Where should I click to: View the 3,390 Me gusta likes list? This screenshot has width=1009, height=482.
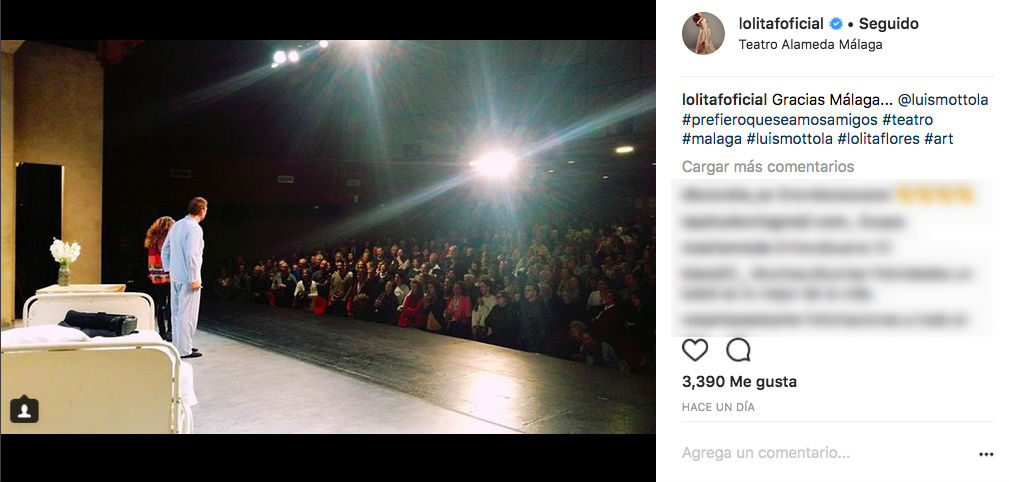pyautogui.click(x=739, y=382)
